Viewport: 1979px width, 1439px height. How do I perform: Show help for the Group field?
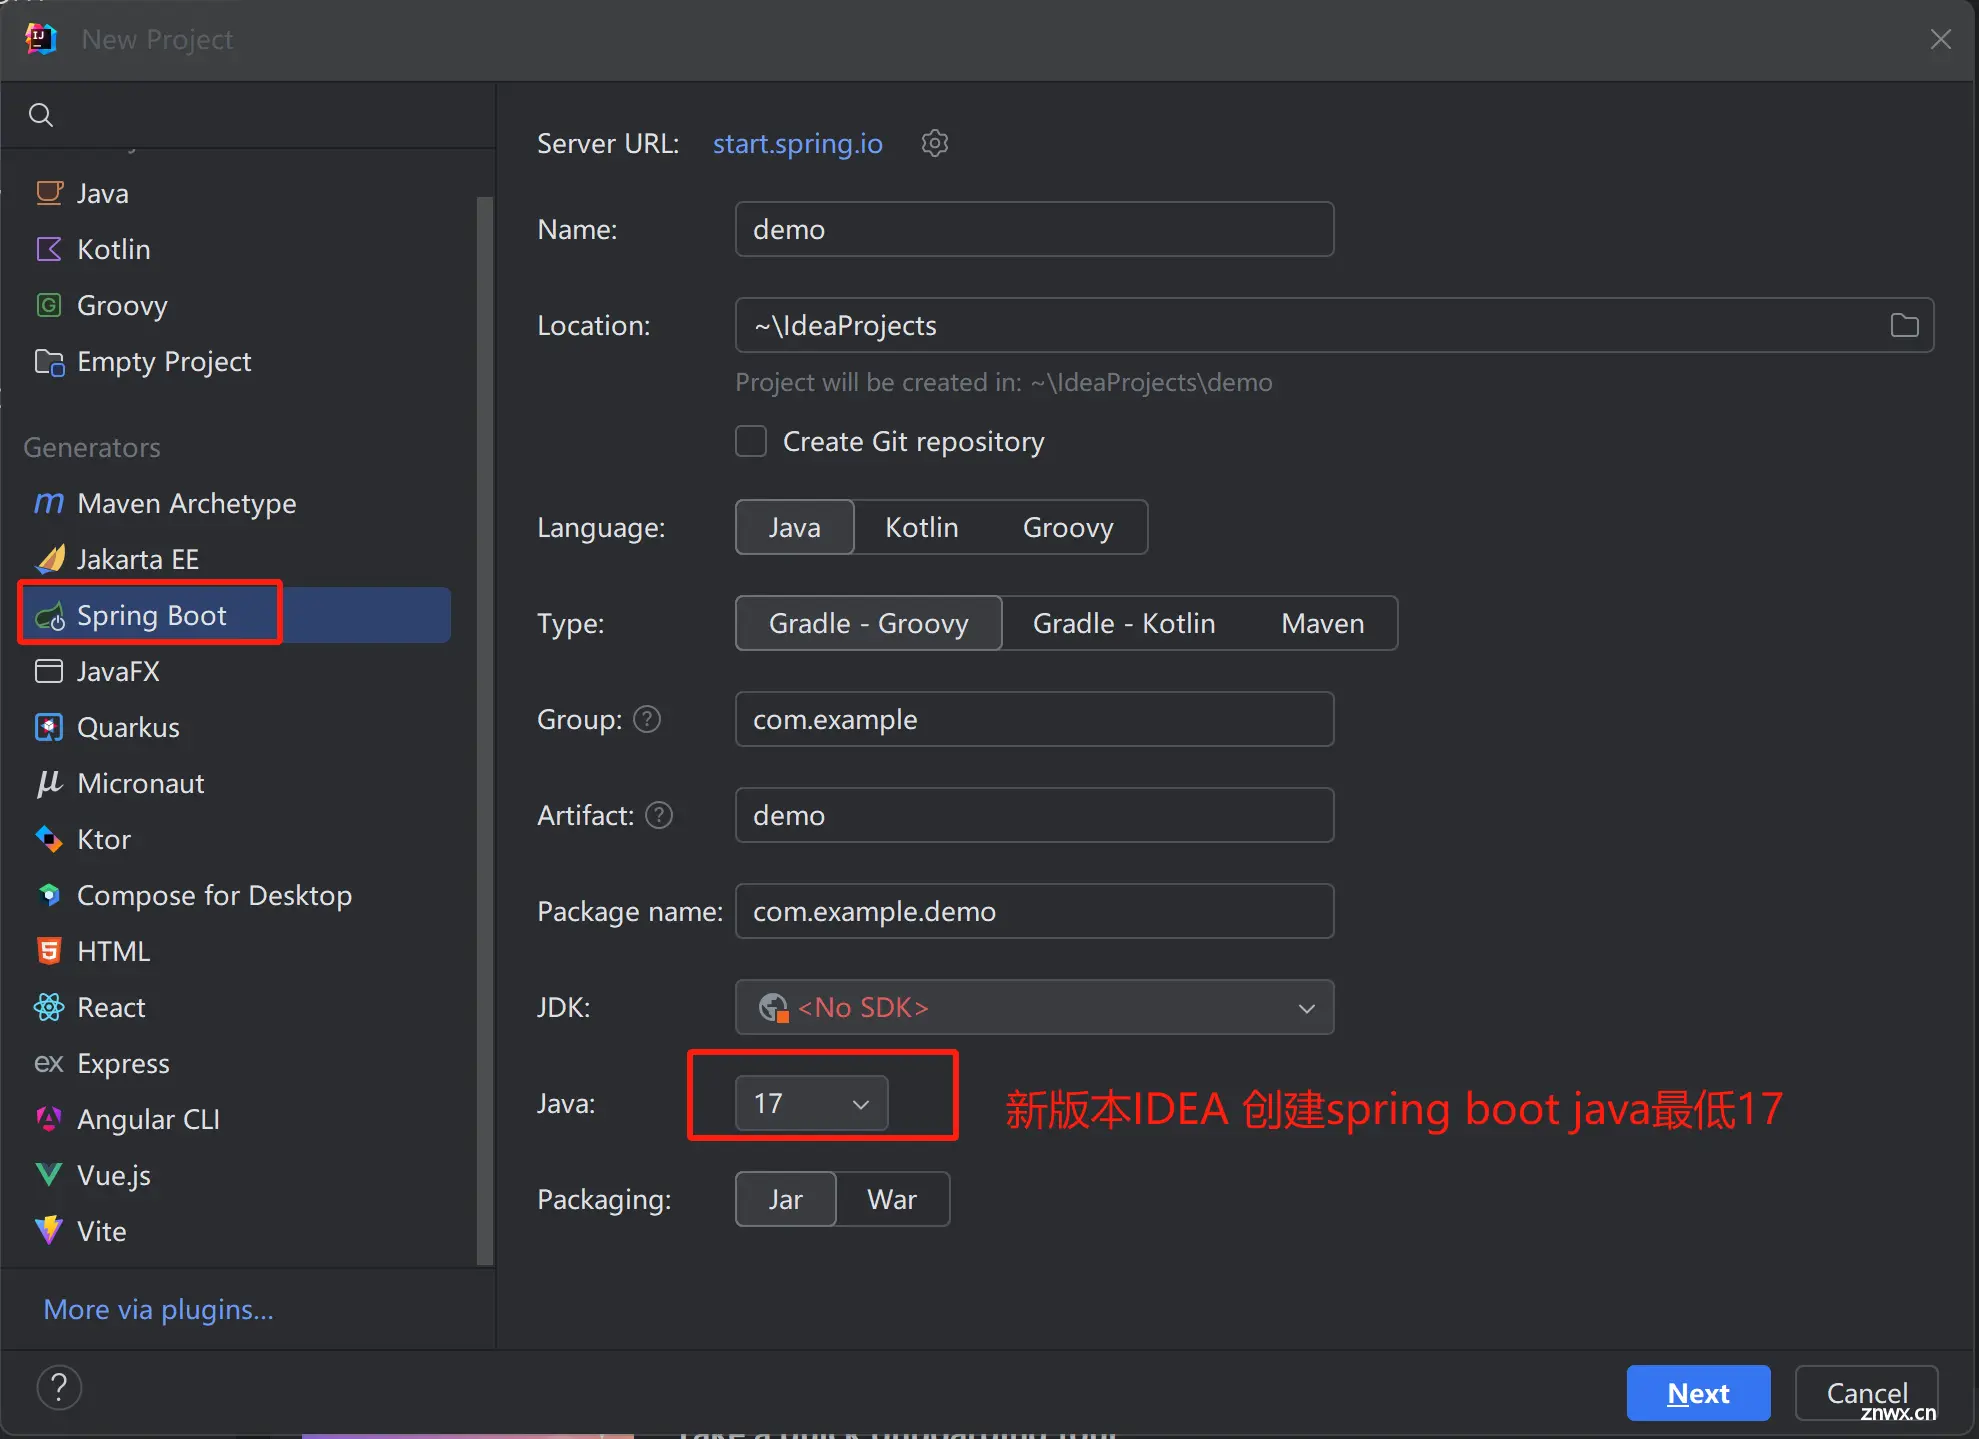(648, 719)
